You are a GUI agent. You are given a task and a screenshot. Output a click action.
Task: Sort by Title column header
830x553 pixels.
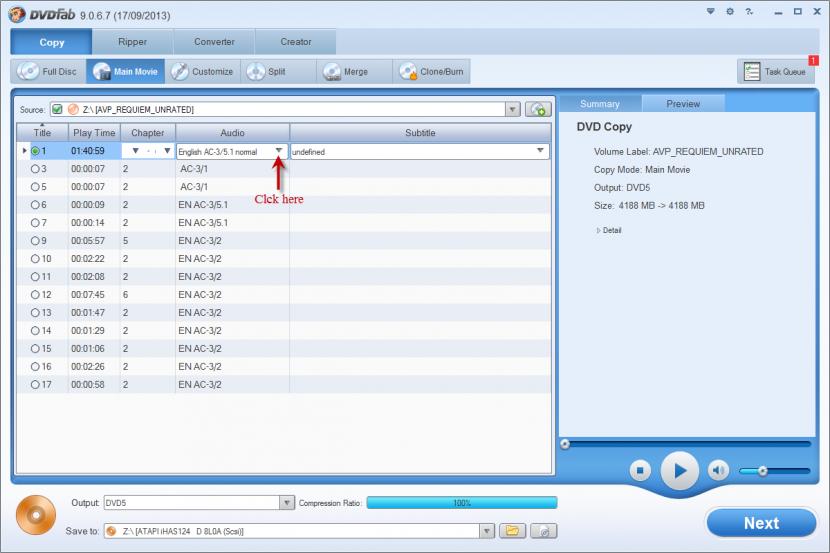tap(42, 133)
